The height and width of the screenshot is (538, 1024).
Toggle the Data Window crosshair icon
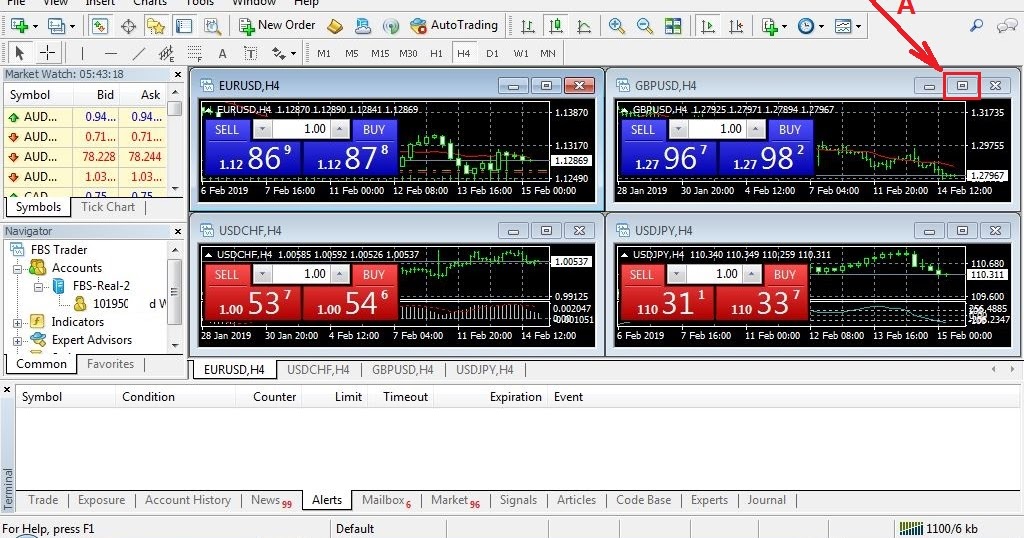click(128, 26)
